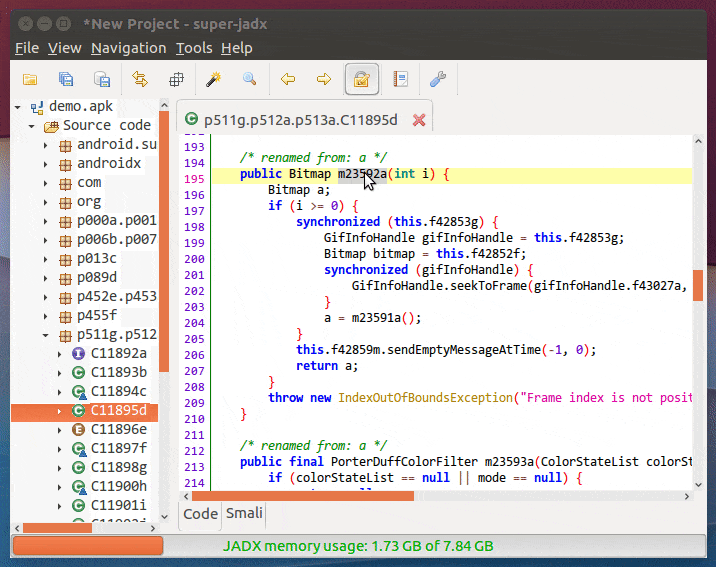The image size is (716, 567).
Task: Open the Help menu
Action: click(237, 48)
